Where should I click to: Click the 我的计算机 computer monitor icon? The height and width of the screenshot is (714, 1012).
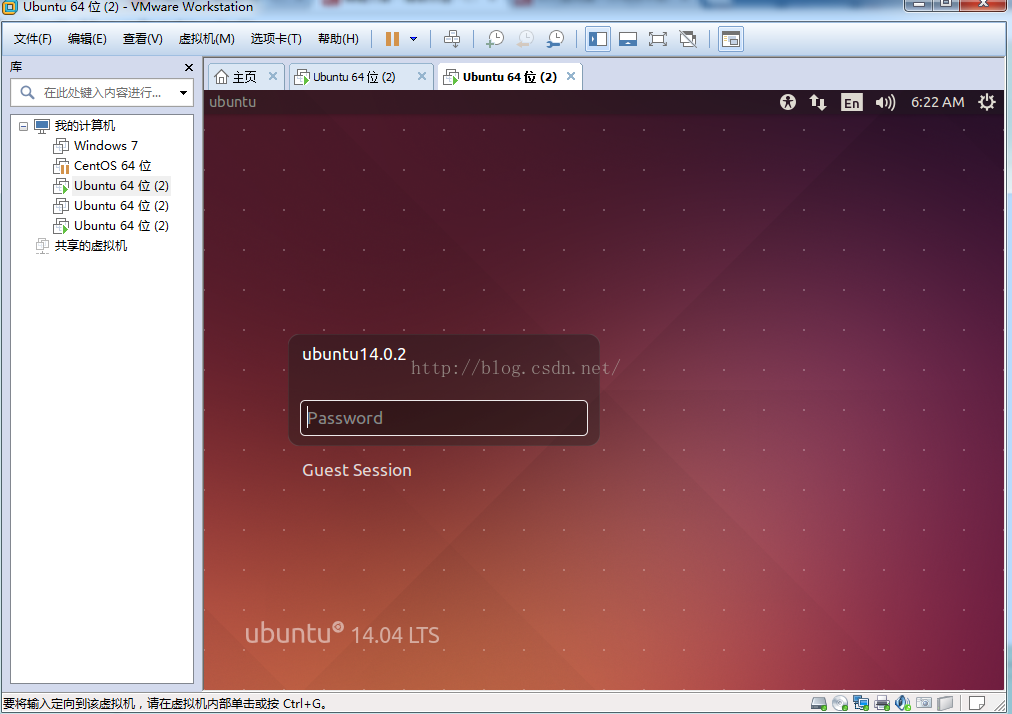coord(42,126)
